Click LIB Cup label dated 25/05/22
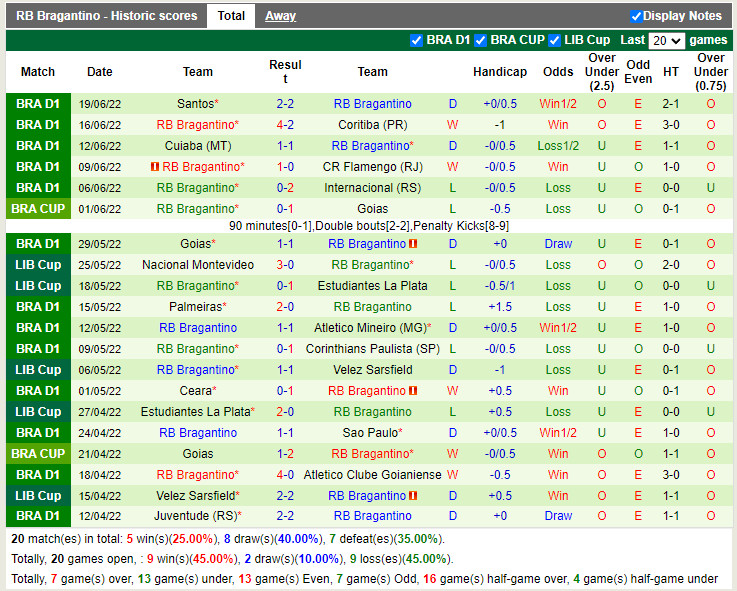This screenshot has height=591, width=737. coord(38,265)
